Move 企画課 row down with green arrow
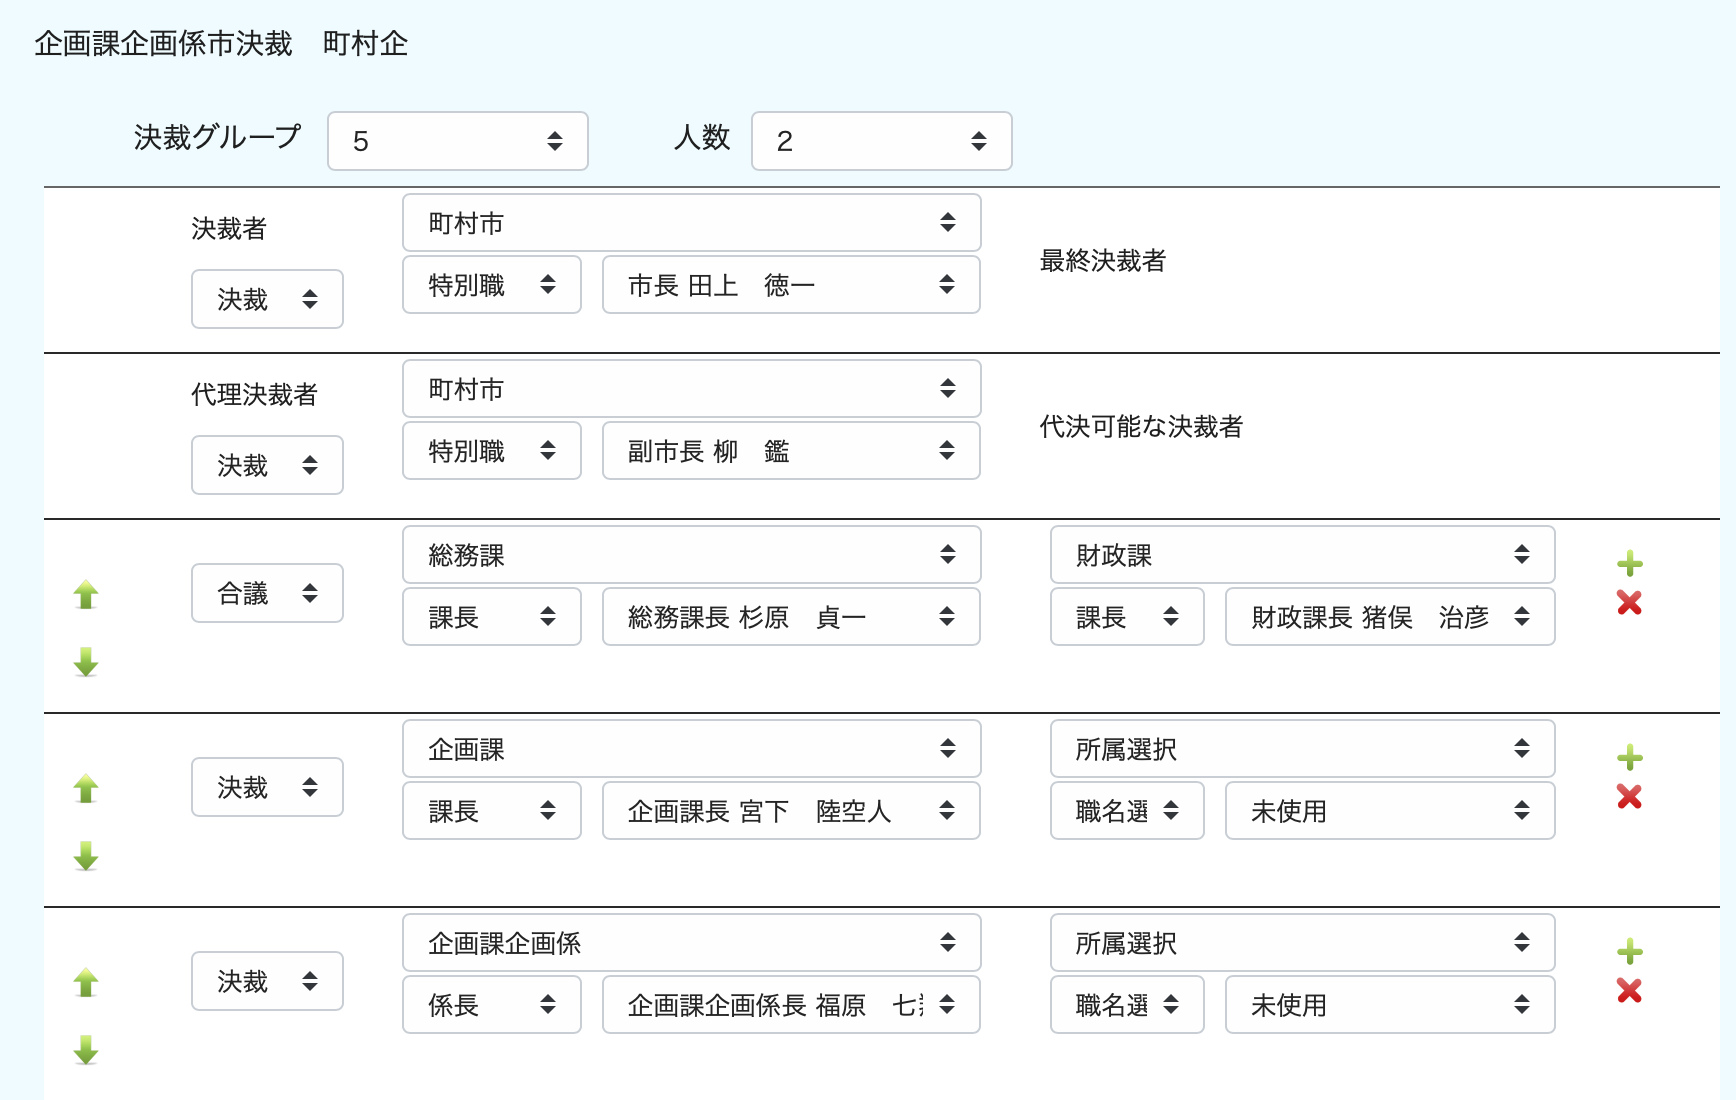This screenshot has width=1736, height=1100. pos(86,855)
